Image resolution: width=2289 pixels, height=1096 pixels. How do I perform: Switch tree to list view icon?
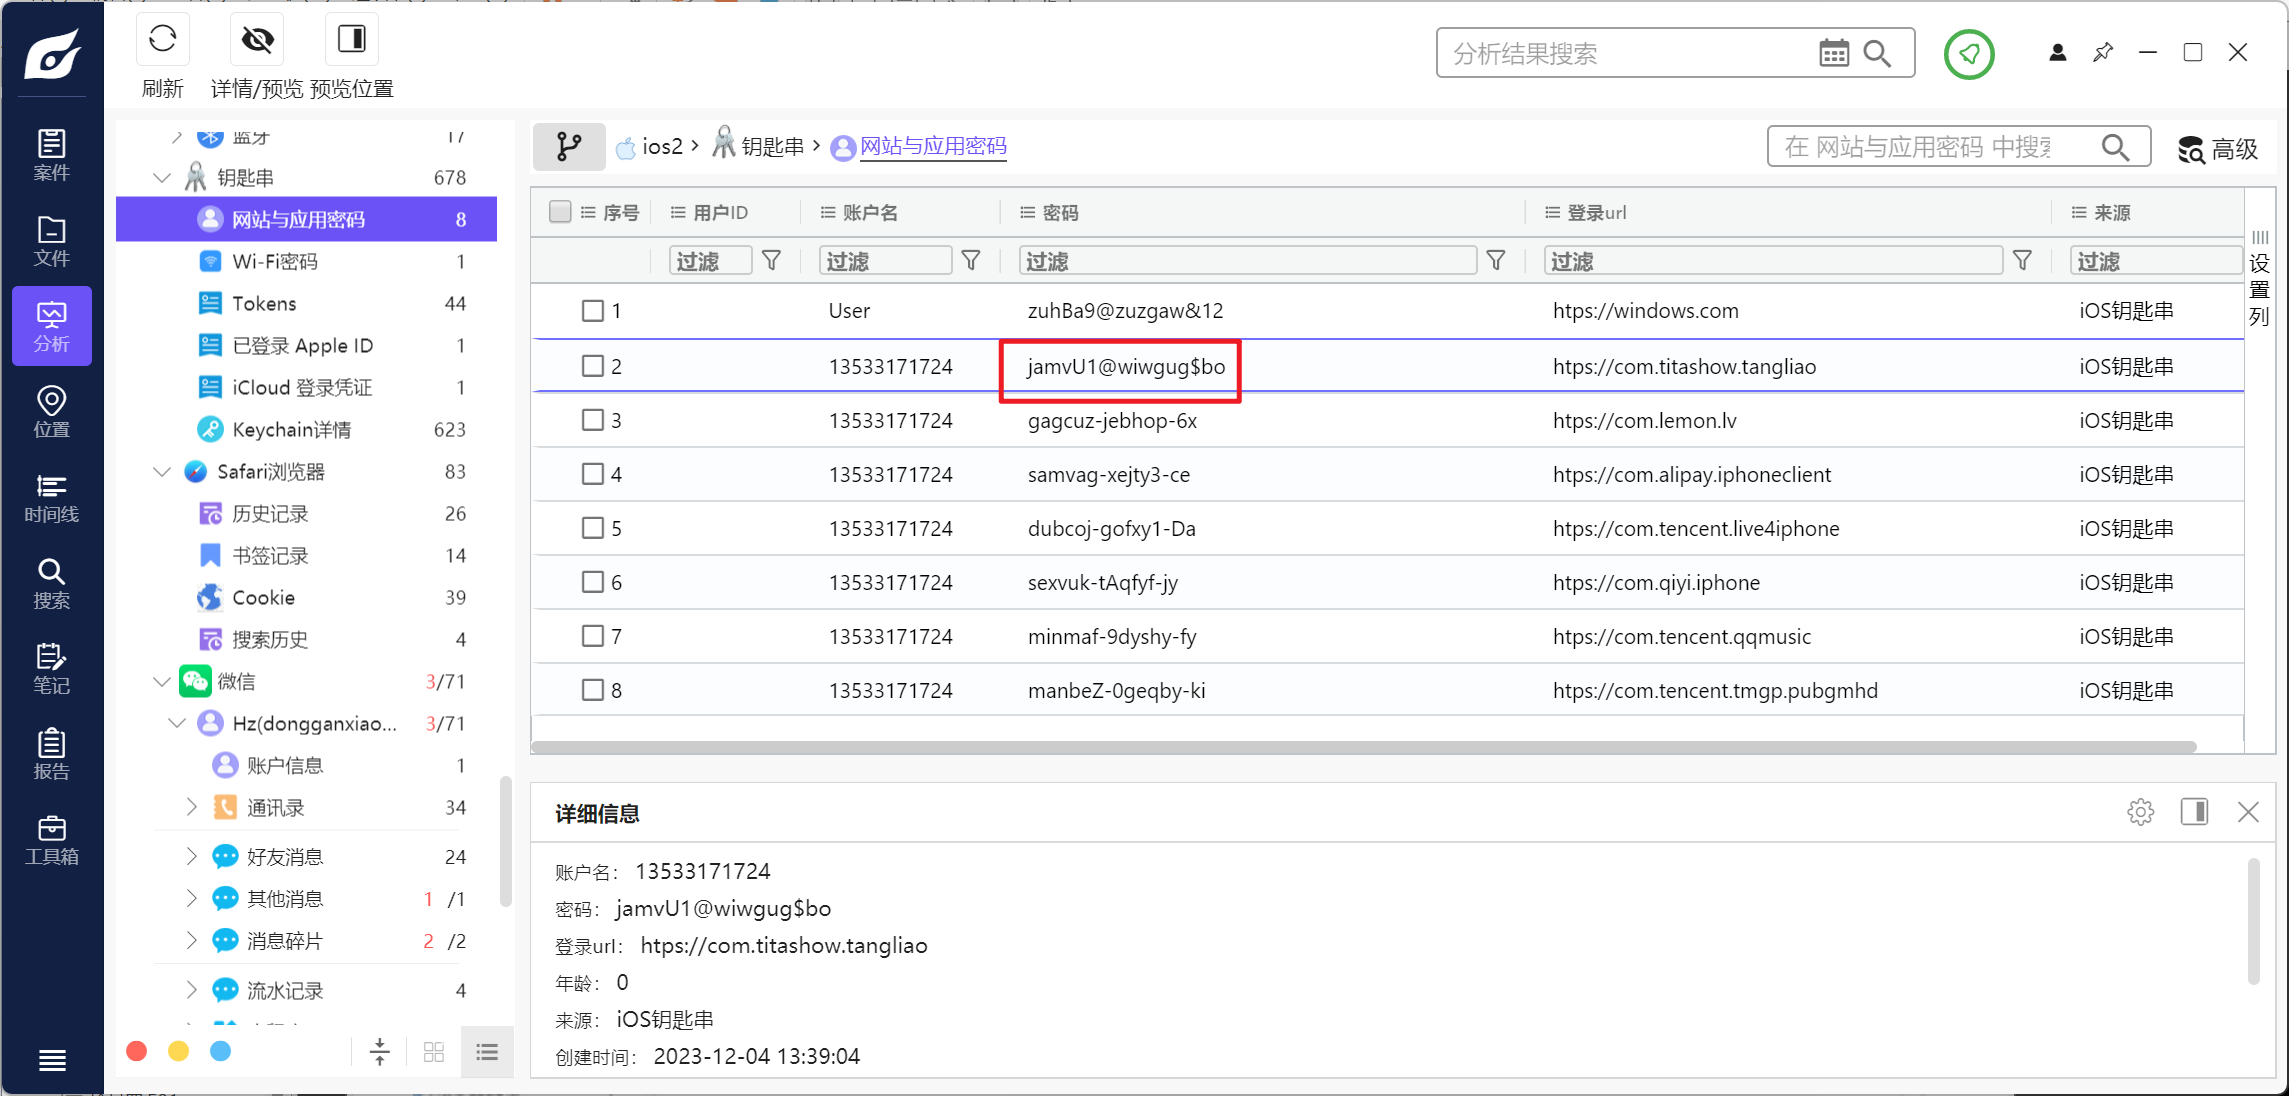(x=487, y=1052)
